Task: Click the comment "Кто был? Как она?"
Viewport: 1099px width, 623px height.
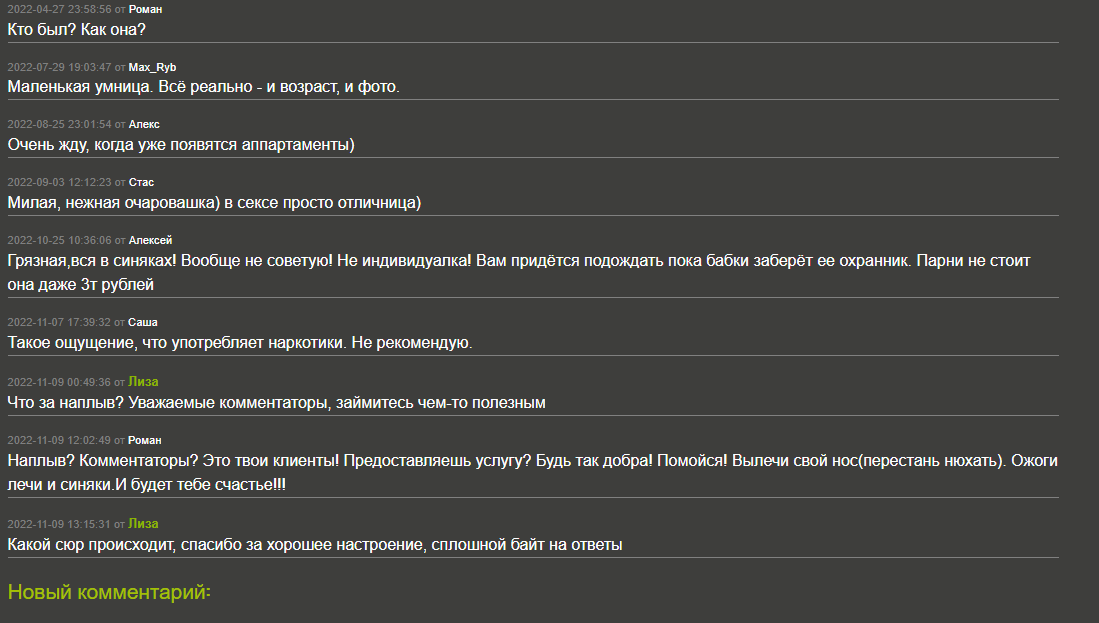Action: [77, 29]
